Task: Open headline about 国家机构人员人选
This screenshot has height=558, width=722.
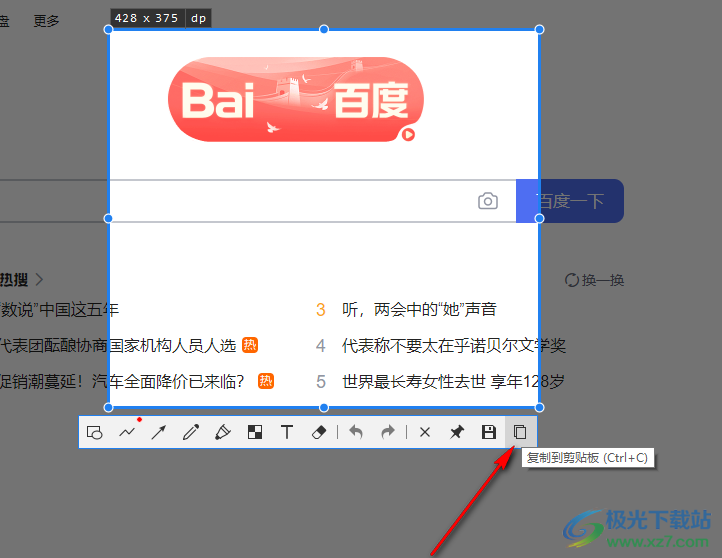Action: point(118,345)
